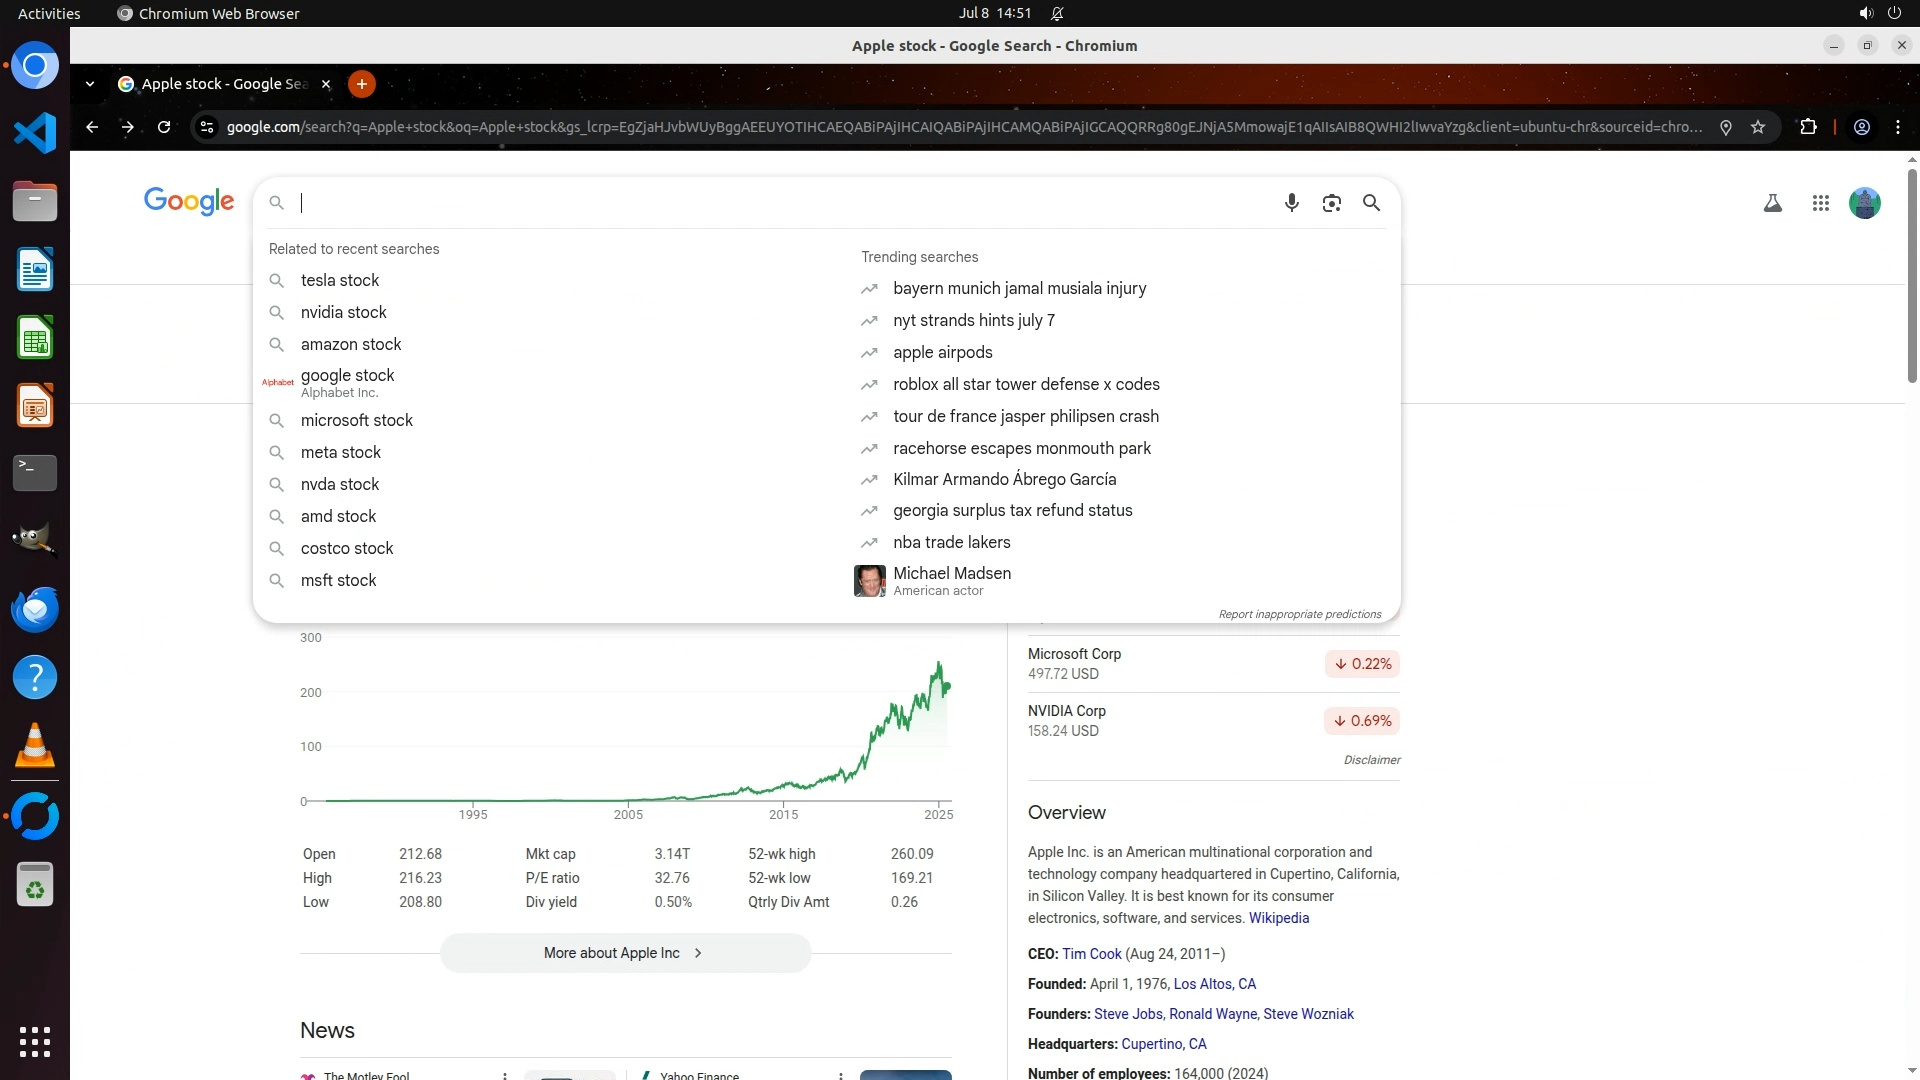Open the Google apps grid
Image resolution: width=1920 pixels, height=1080 pixels.
[1820, 203]
